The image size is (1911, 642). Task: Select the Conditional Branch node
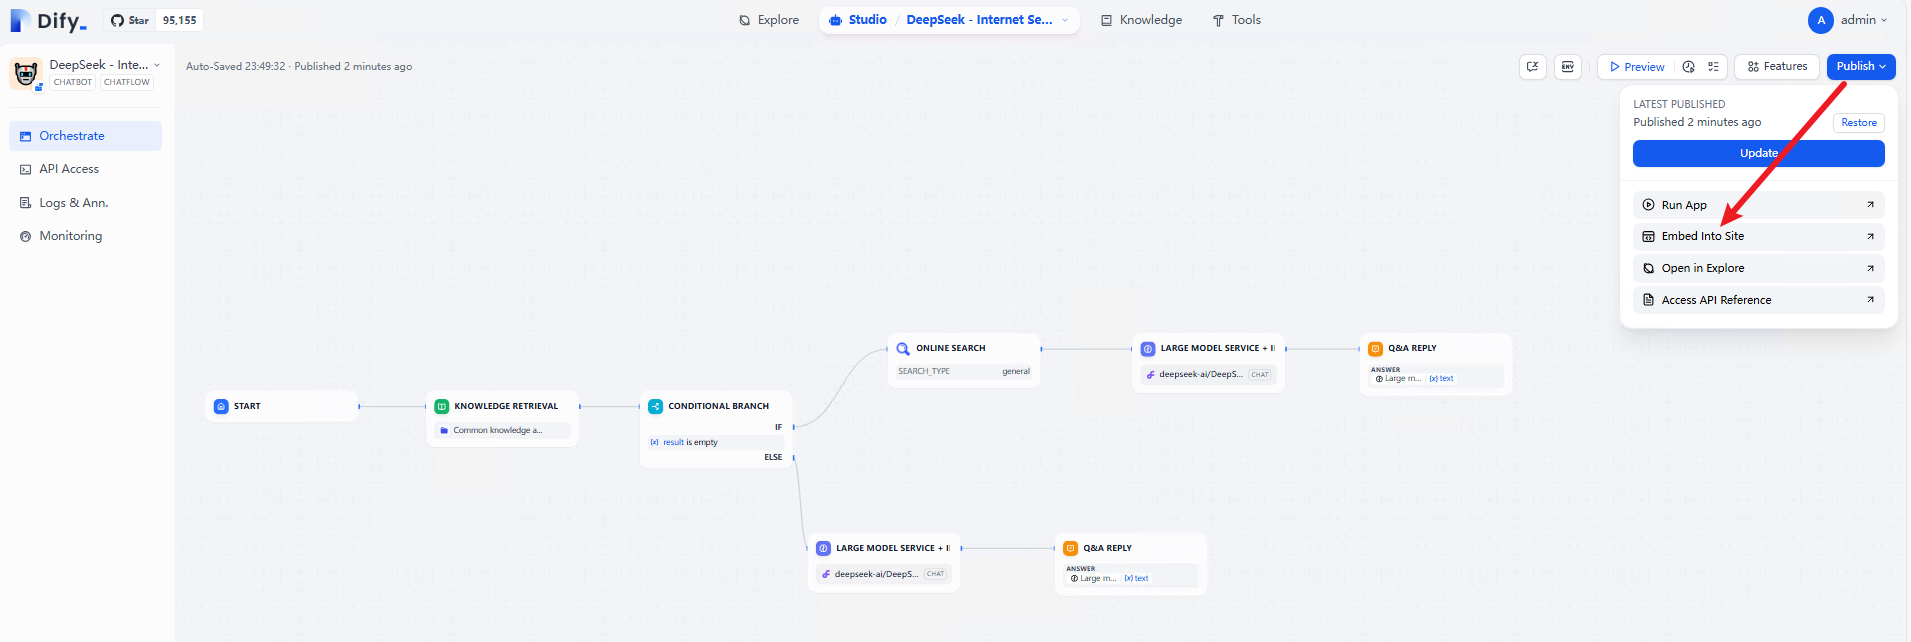point(716,429)
